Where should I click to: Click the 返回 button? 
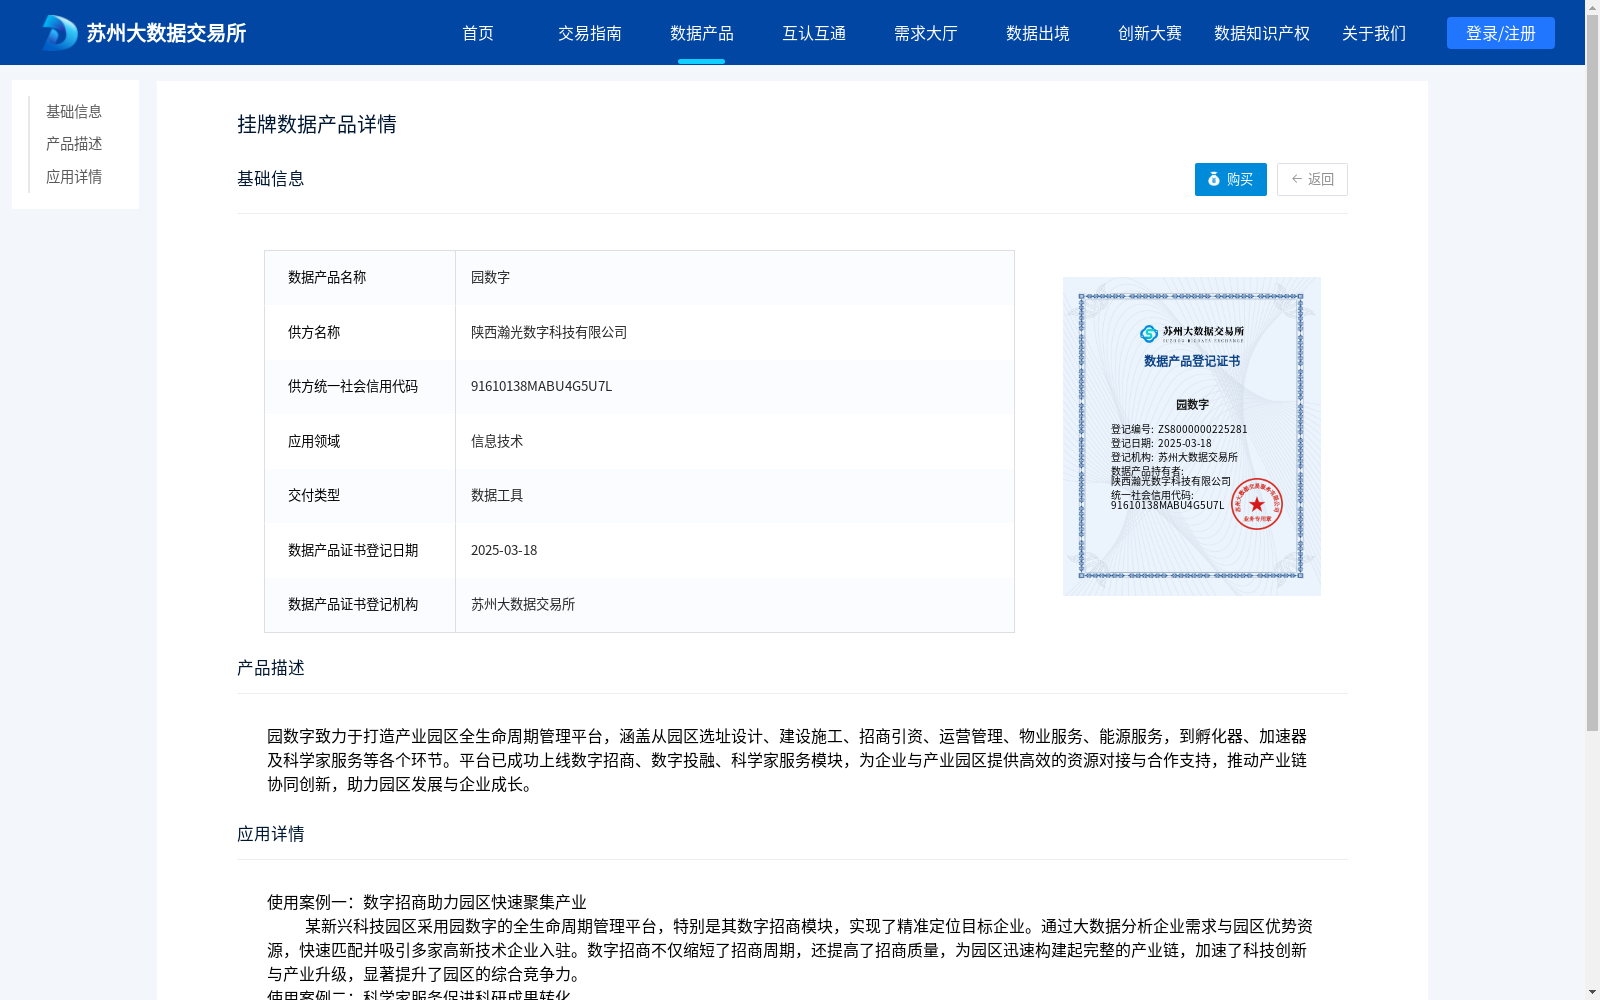1312,179
